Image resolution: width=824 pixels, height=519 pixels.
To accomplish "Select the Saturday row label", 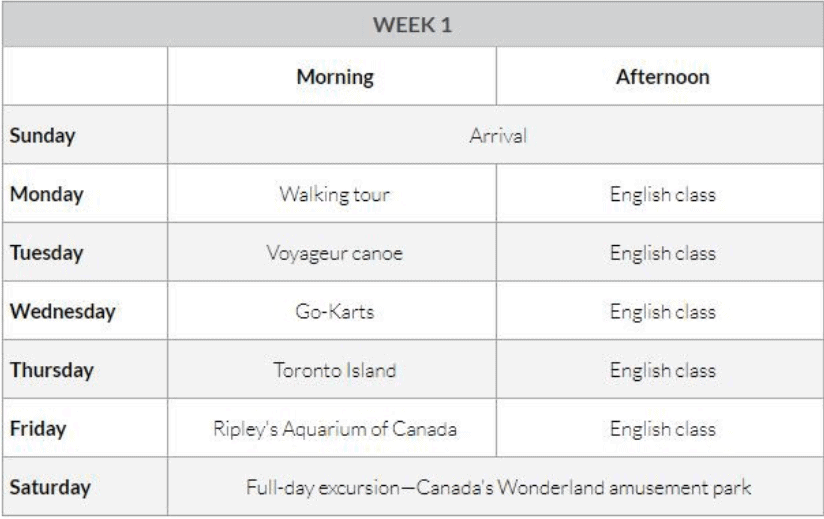I will click(50, 487).
